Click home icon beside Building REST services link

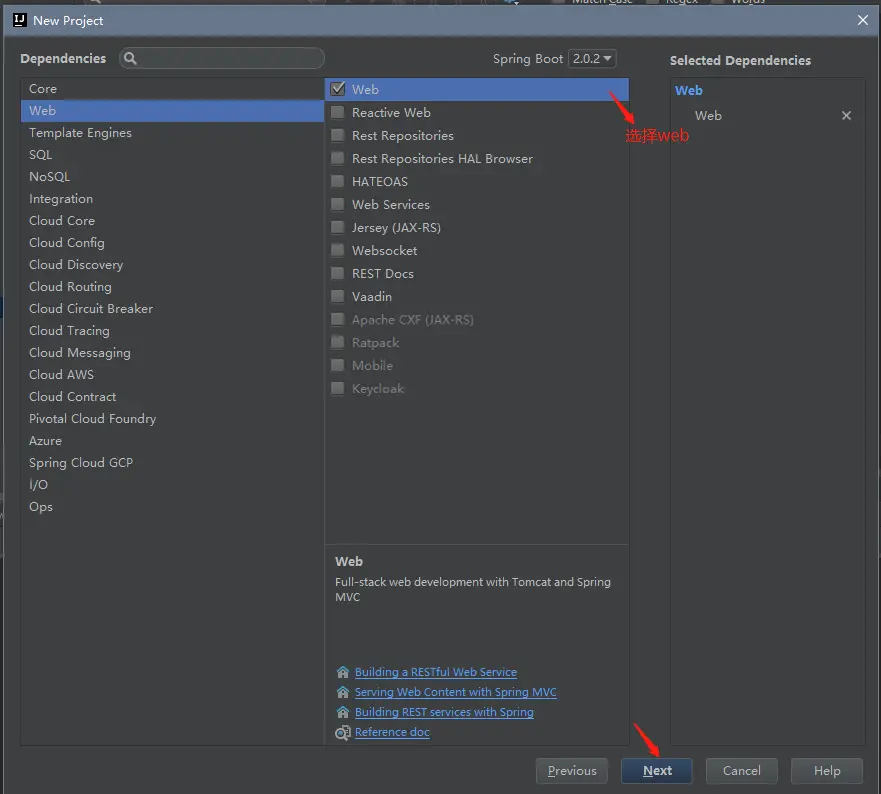click(343, 713)
